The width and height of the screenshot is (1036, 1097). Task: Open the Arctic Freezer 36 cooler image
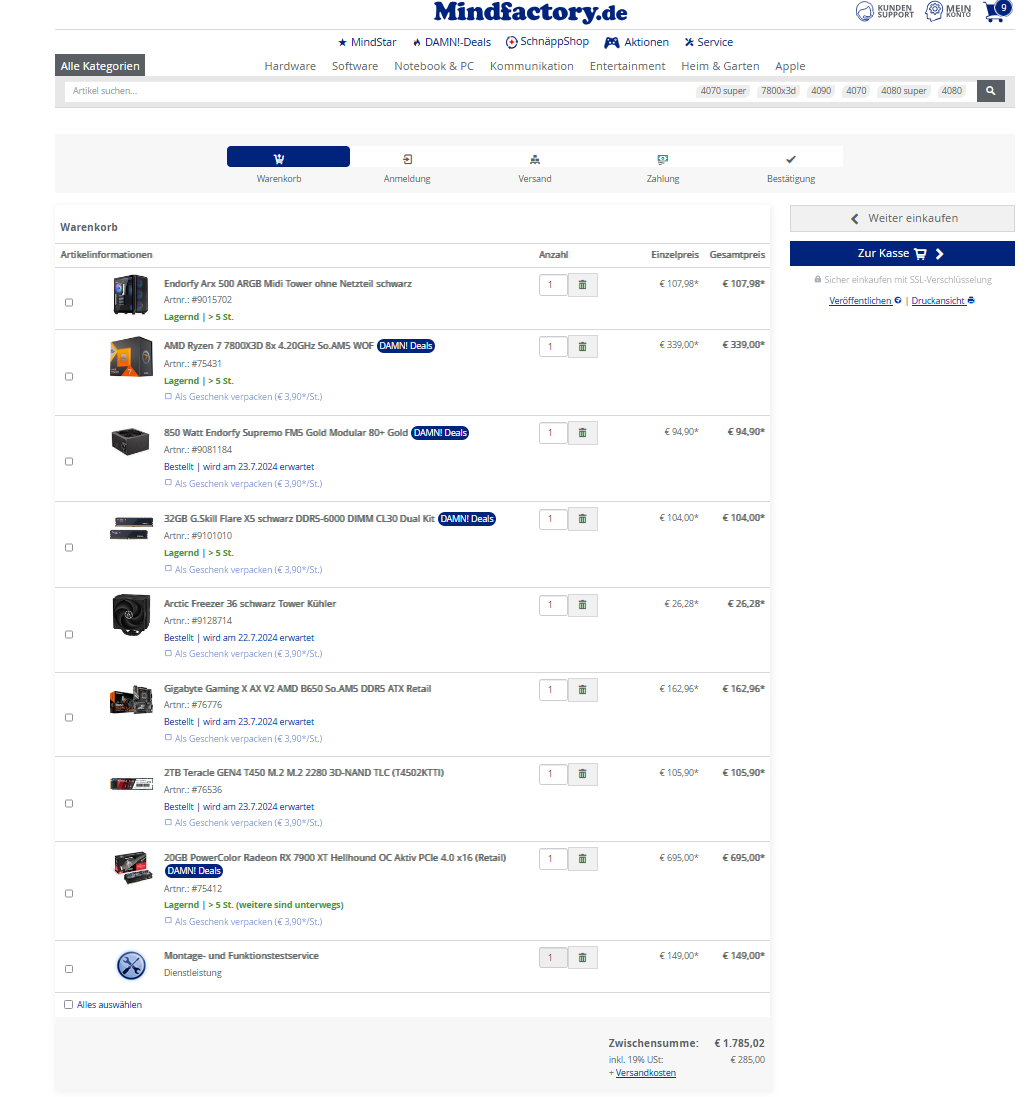132,615
